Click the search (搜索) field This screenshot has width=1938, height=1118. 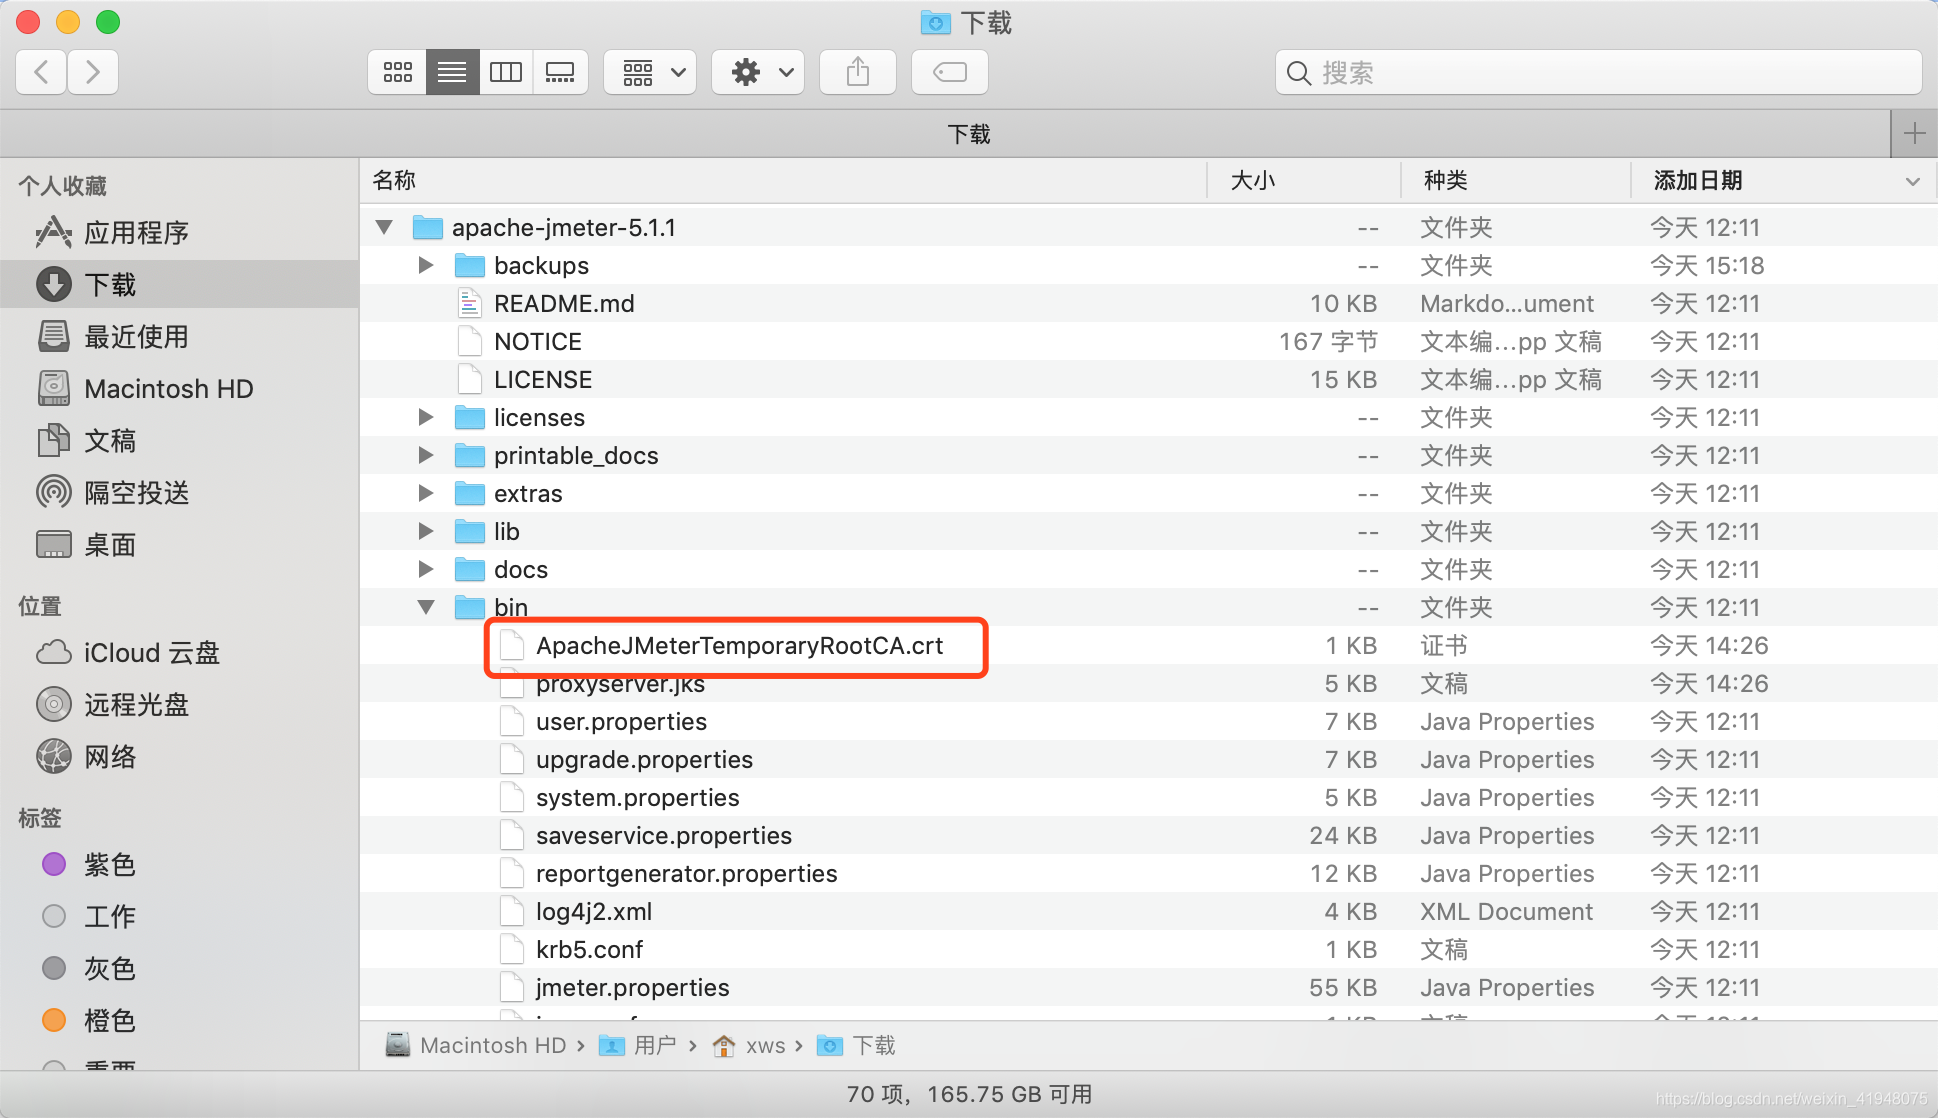pos(1600,72)
